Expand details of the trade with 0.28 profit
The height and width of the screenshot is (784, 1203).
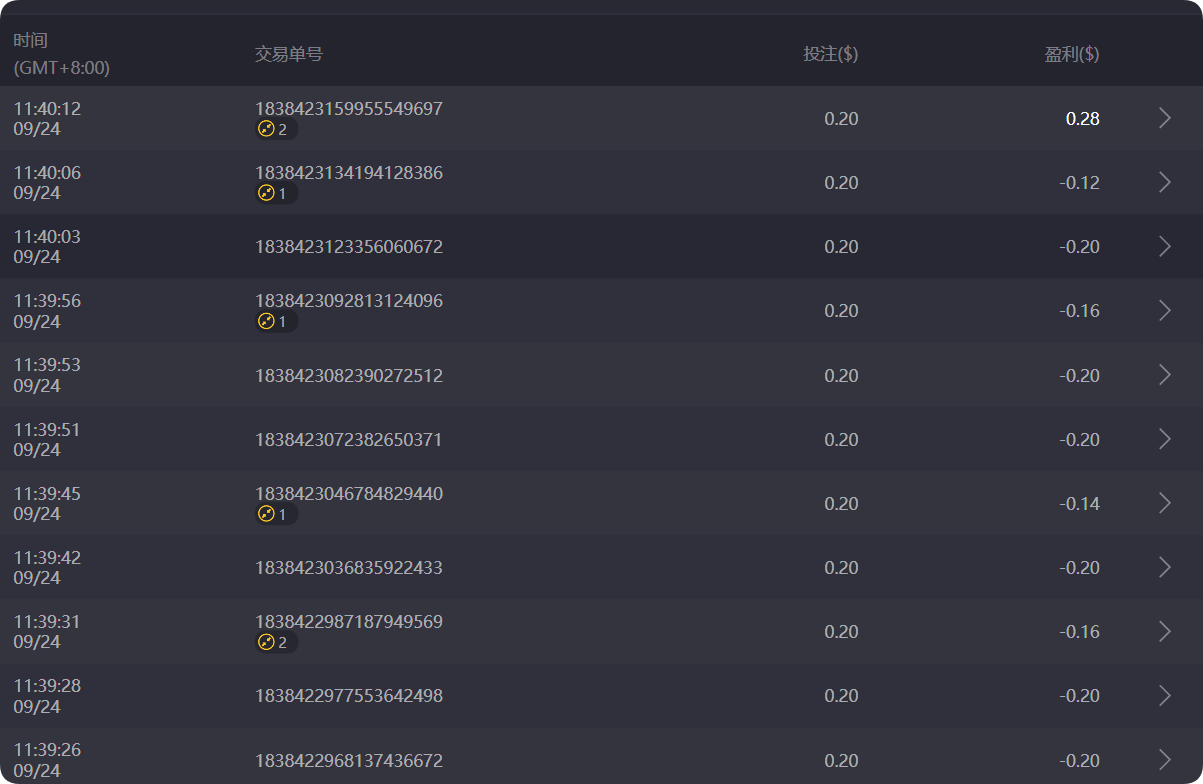point(1163,118)
